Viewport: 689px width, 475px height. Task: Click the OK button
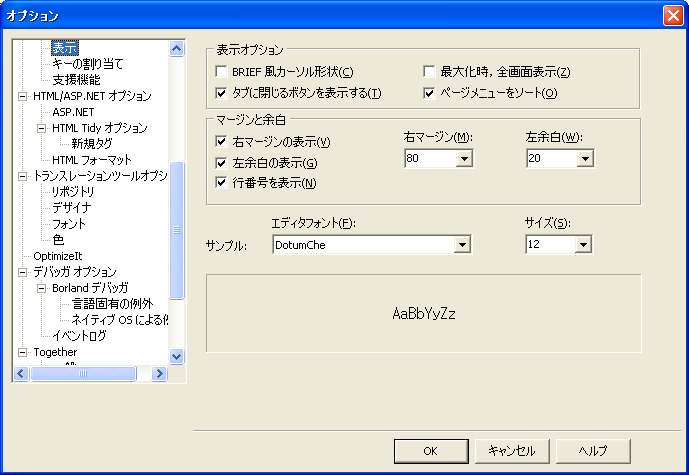(431, 451)
